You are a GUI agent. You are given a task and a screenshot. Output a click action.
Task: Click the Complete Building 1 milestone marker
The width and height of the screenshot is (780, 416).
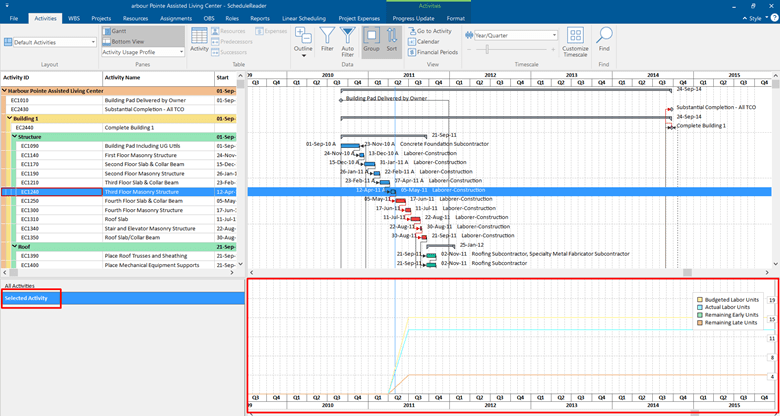[671, 128]
